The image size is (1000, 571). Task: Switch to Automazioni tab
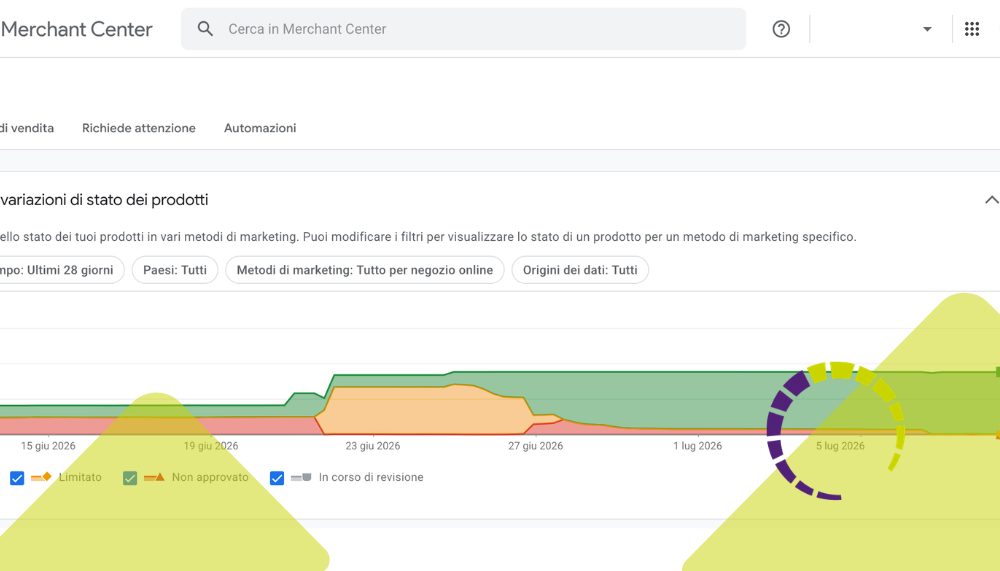(x=260, y=128)
